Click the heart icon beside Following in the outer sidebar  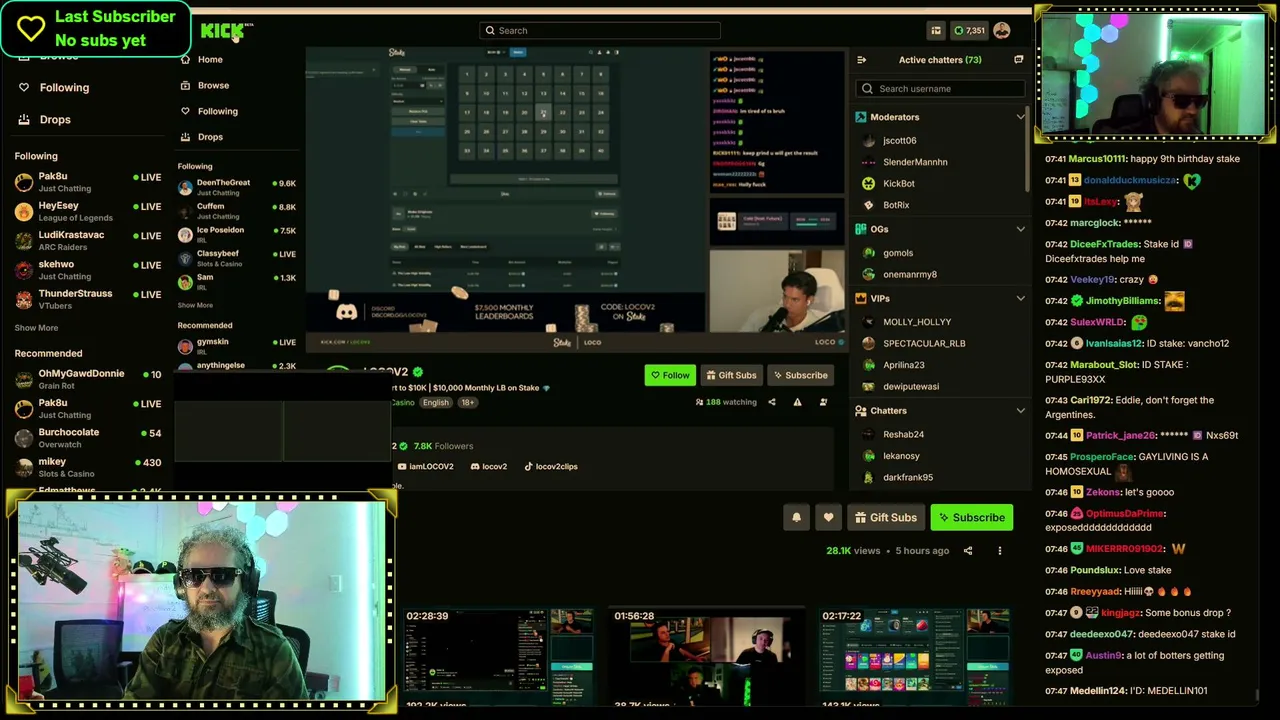(24, 87)
